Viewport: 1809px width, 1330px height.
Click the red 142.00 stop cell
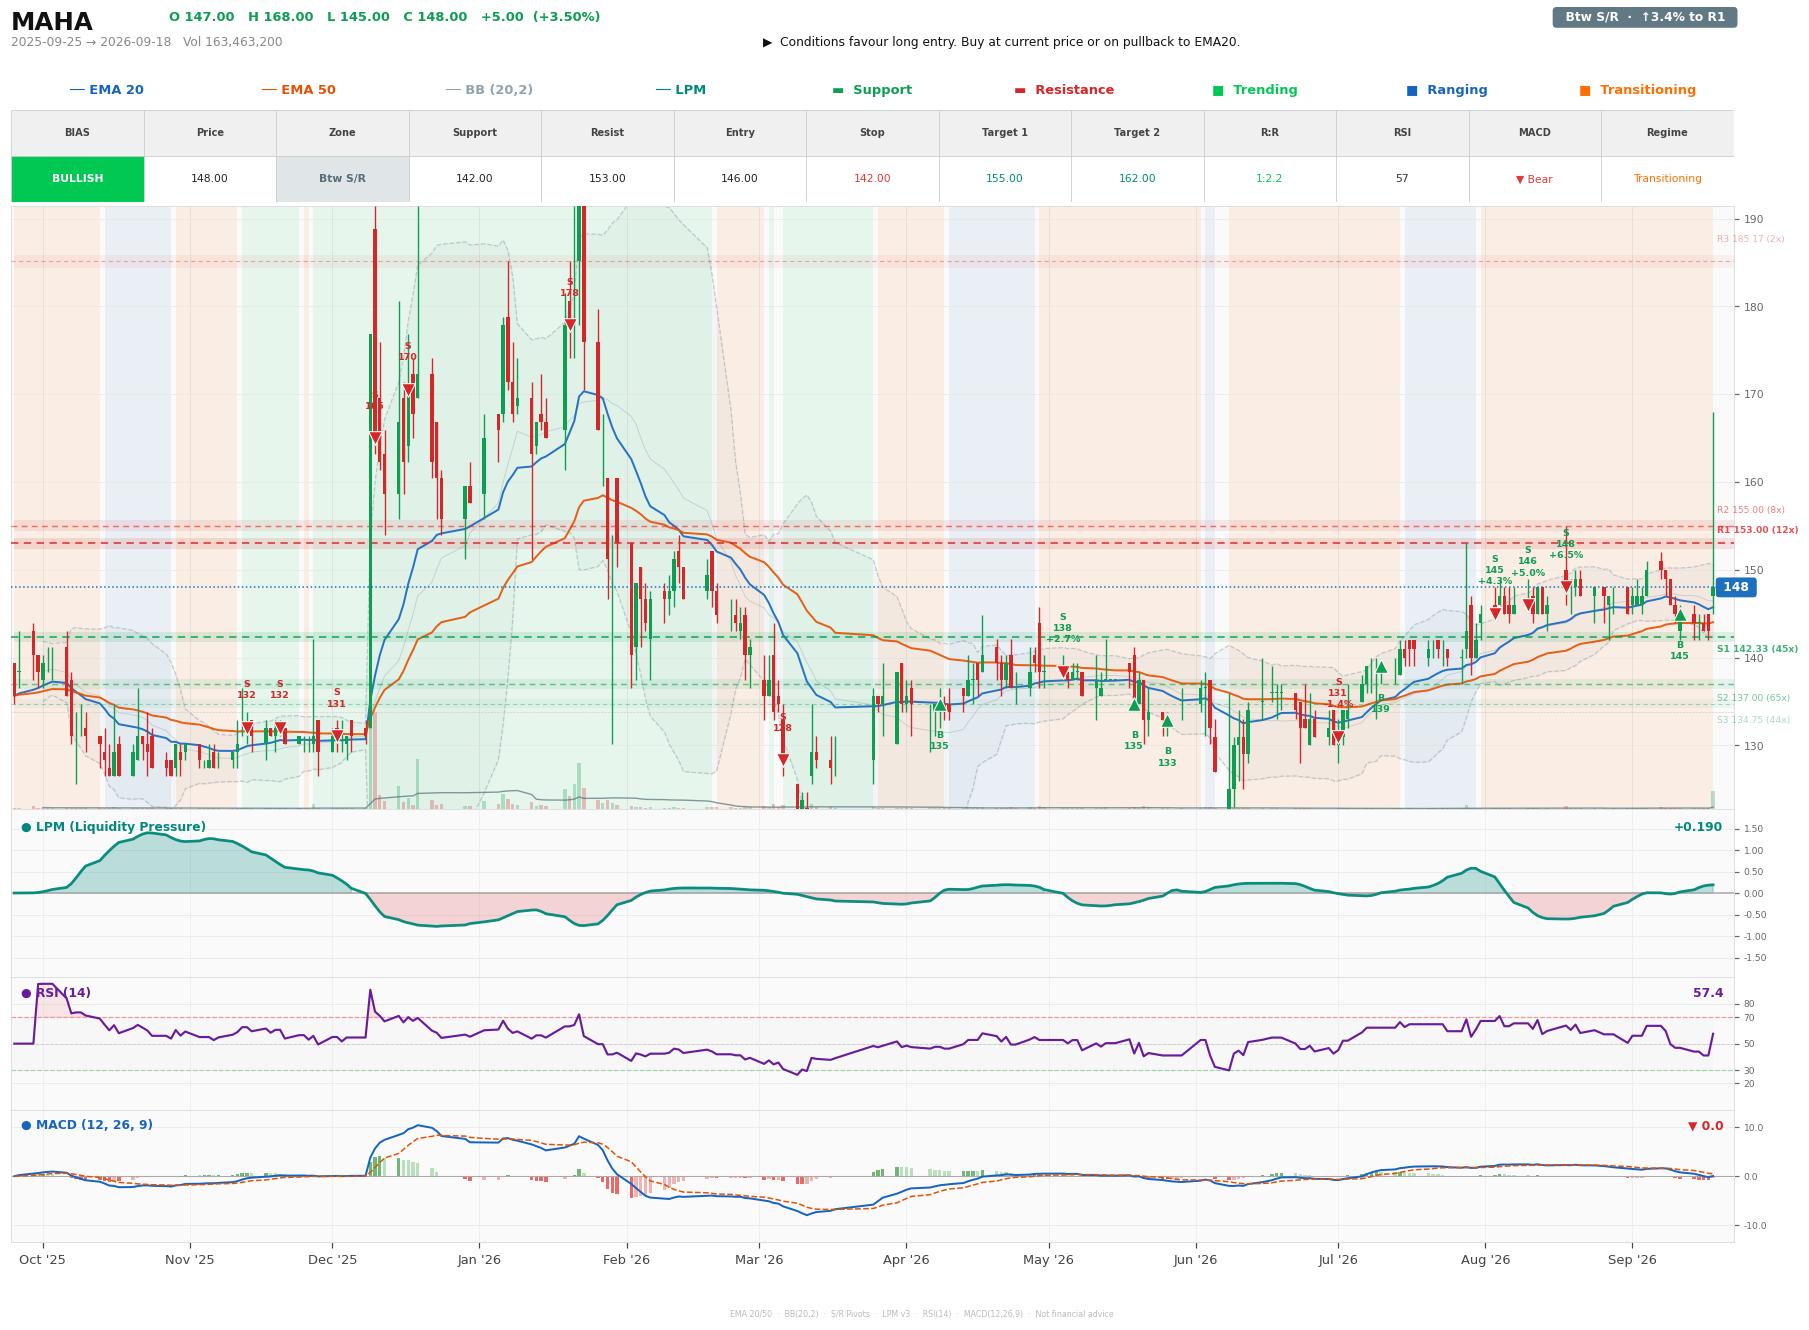point(872,179)
